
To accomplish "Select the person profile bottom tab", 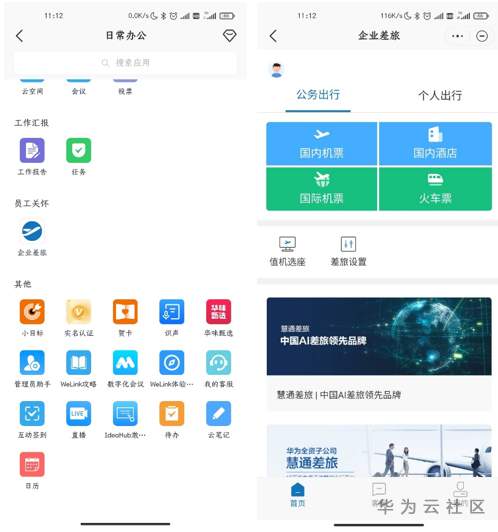I will [460, 494].
